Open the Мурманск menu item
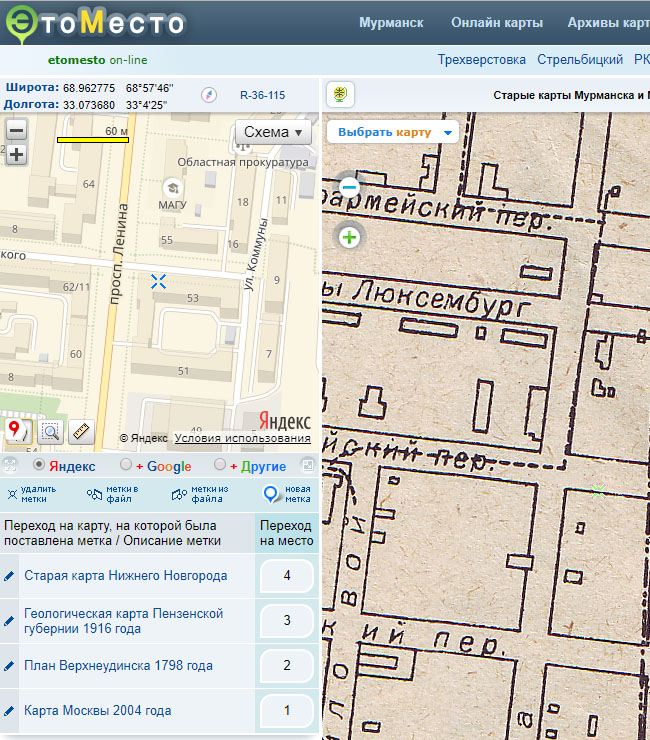 click(391, 23)
